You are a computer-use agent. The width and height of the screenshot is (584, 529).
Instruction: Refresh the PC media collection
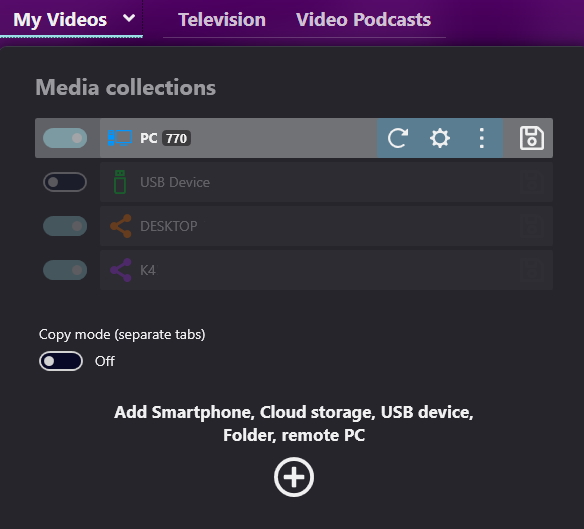pos(398,138)
